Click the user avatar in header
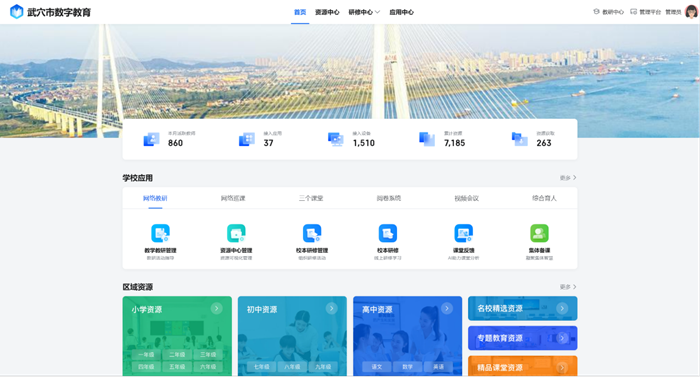The image size is (700, 377). [691, 12]
